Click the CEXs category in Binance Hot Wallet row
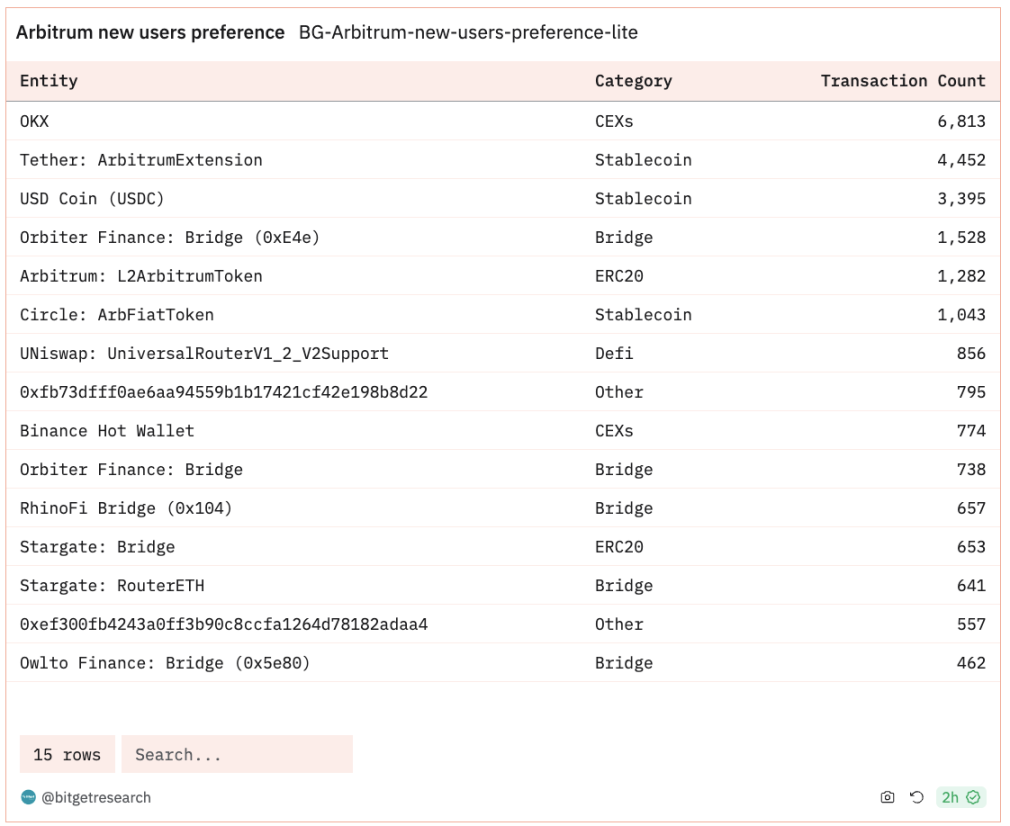 [x=614, y=430]
